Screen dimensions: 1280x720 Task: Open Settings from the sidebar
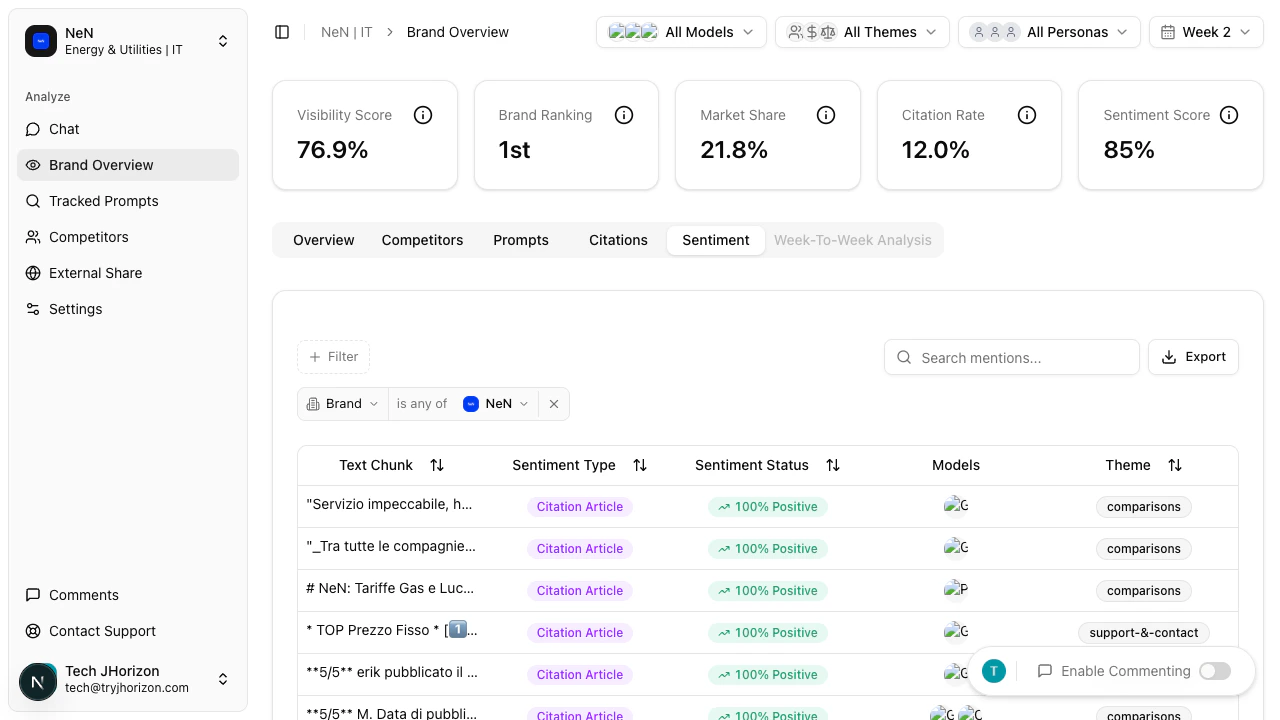(75, 309)
